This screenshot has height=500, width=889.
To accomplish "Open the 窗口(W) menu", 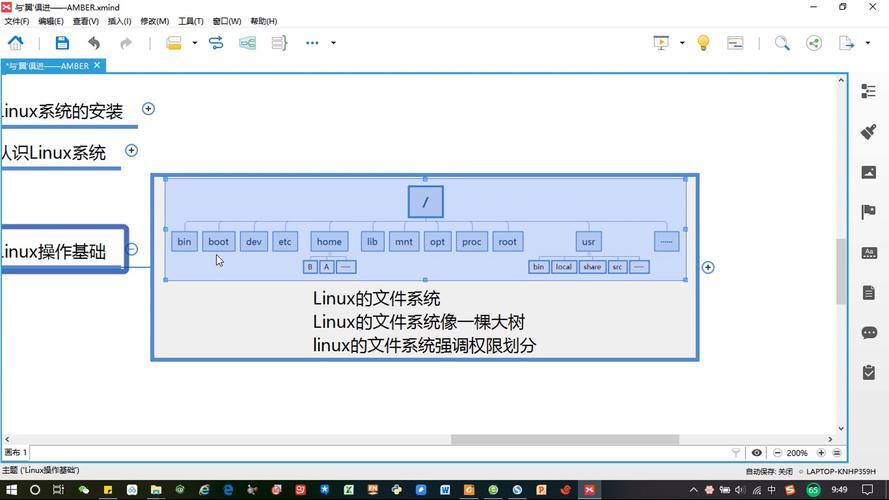I will (x=227, y=21).
